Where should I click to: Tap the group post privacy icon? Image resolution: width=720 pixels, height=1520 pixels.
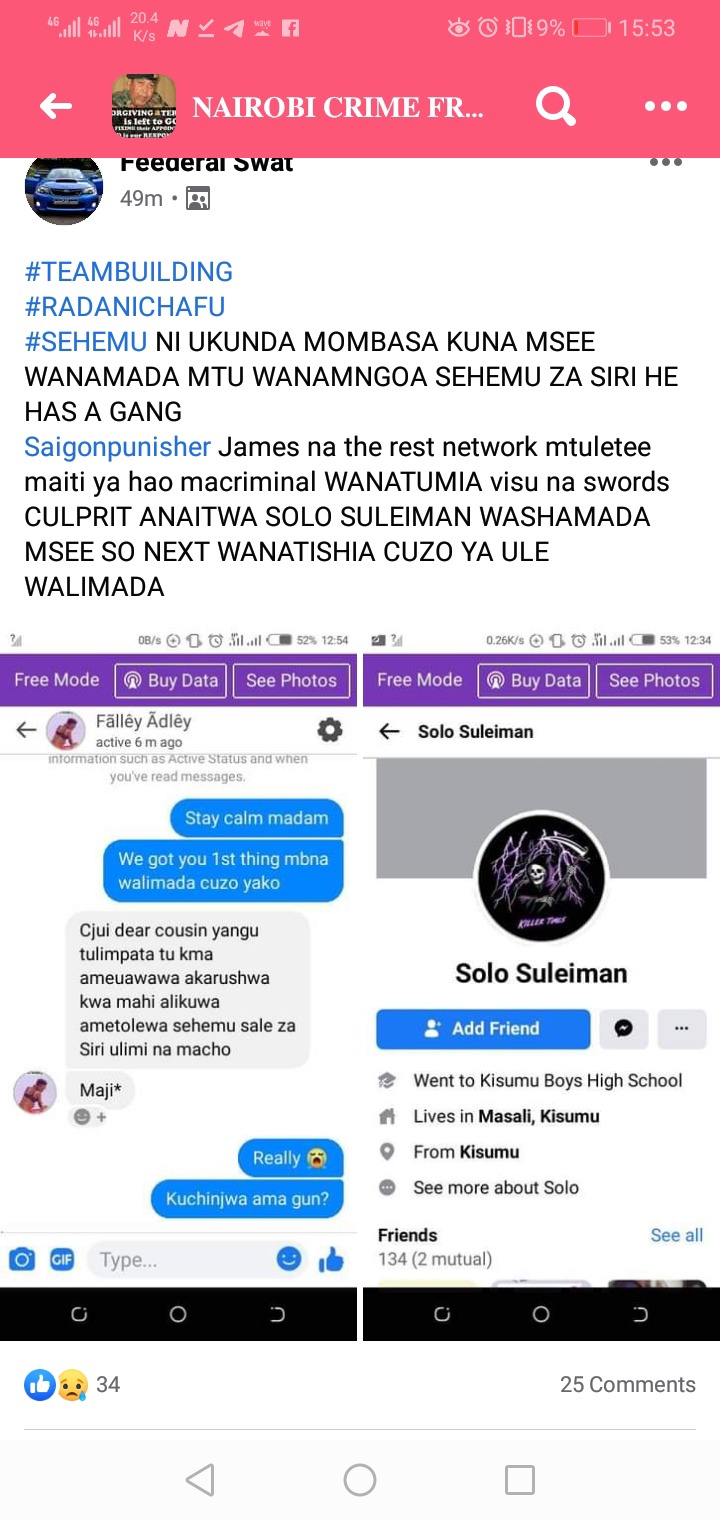point(198,199)
